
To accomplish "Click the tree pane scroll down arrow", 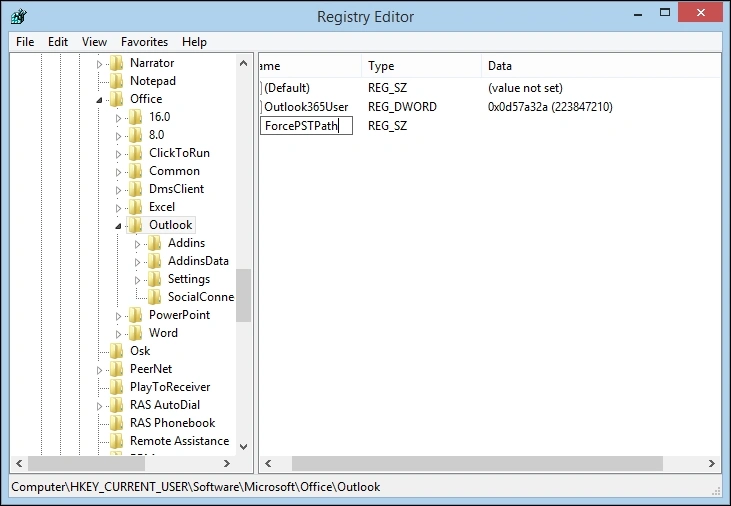I will 243,447.
